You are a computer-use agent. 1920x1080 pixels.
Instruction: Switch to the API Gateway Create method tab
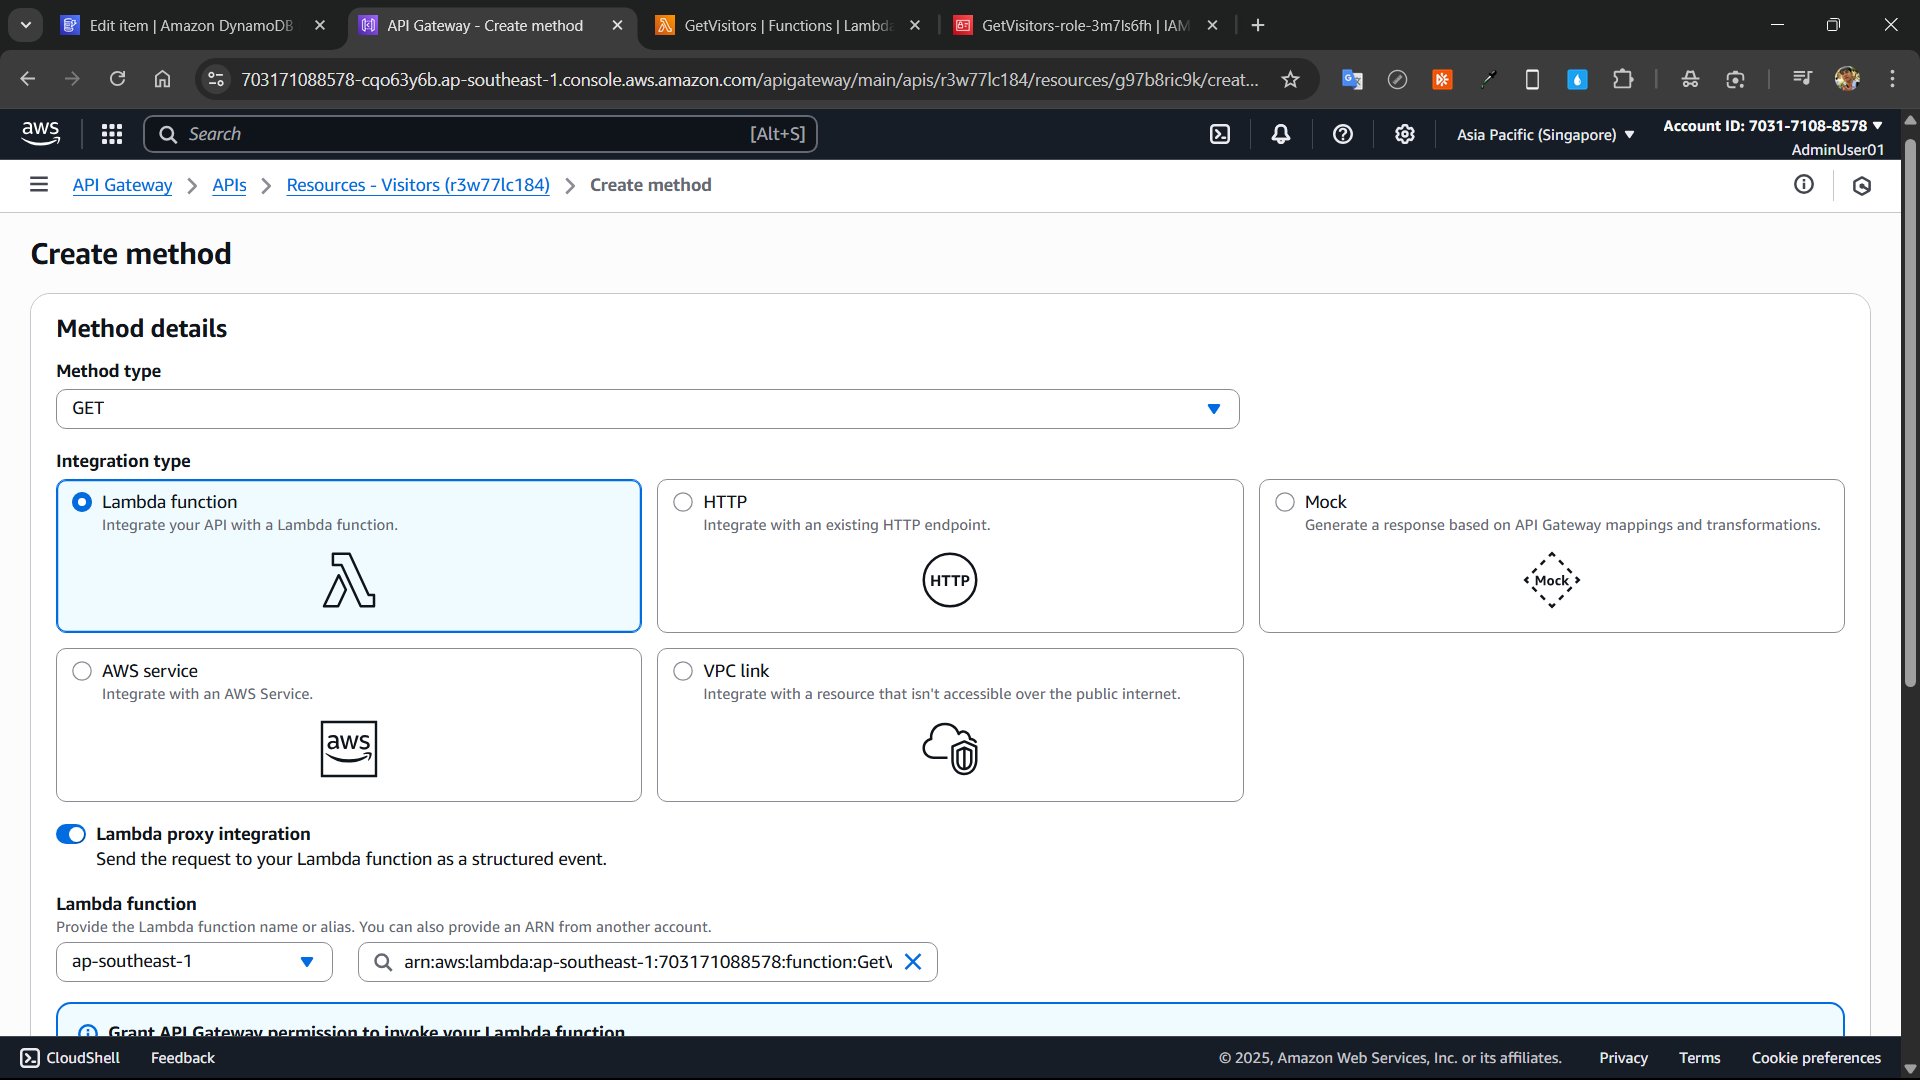484,25
